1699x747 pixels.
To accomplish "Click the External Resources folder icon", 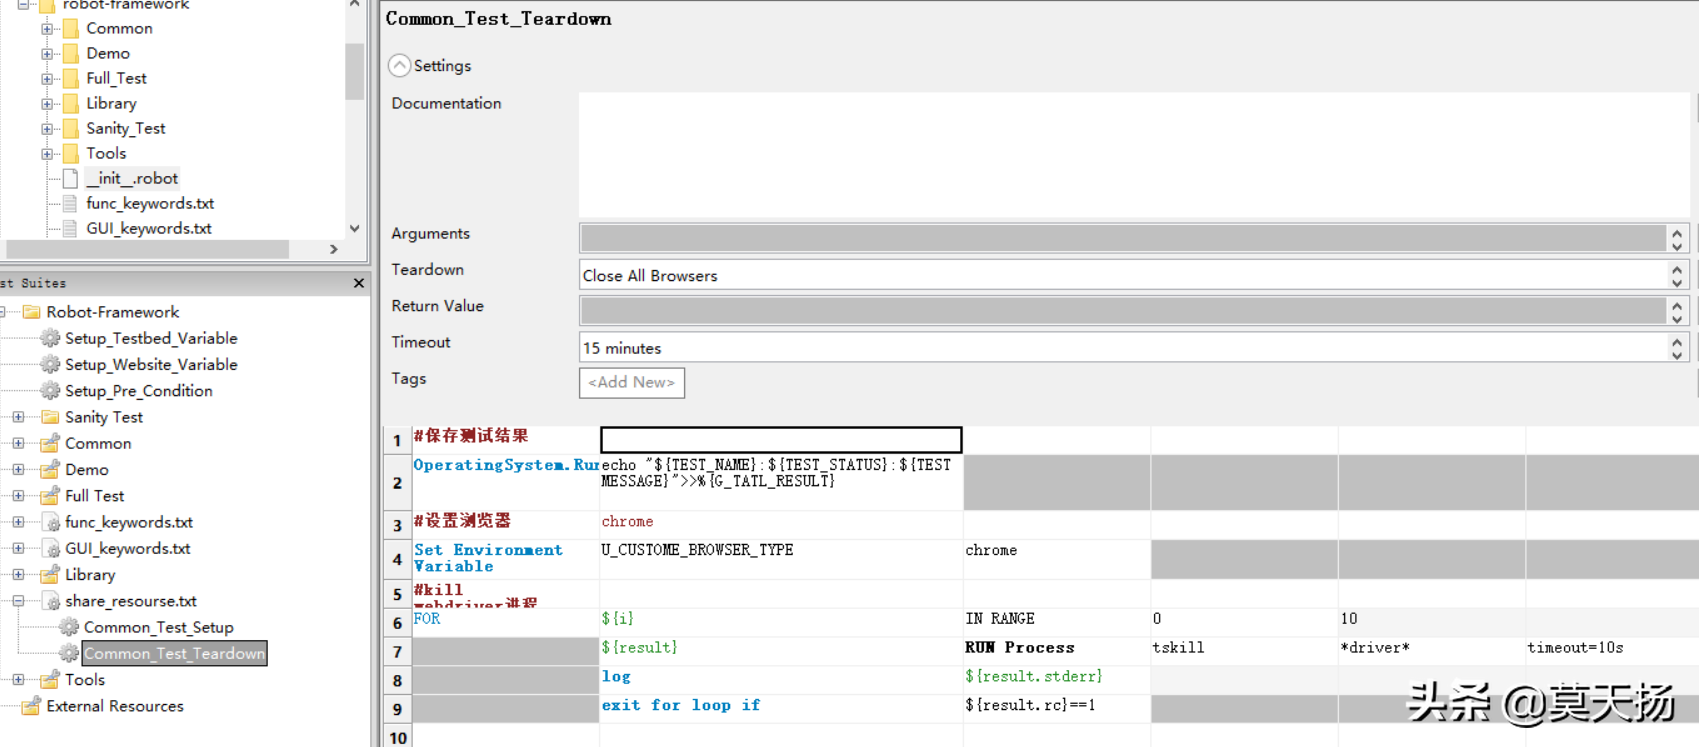I will click(x=31, y=706).
